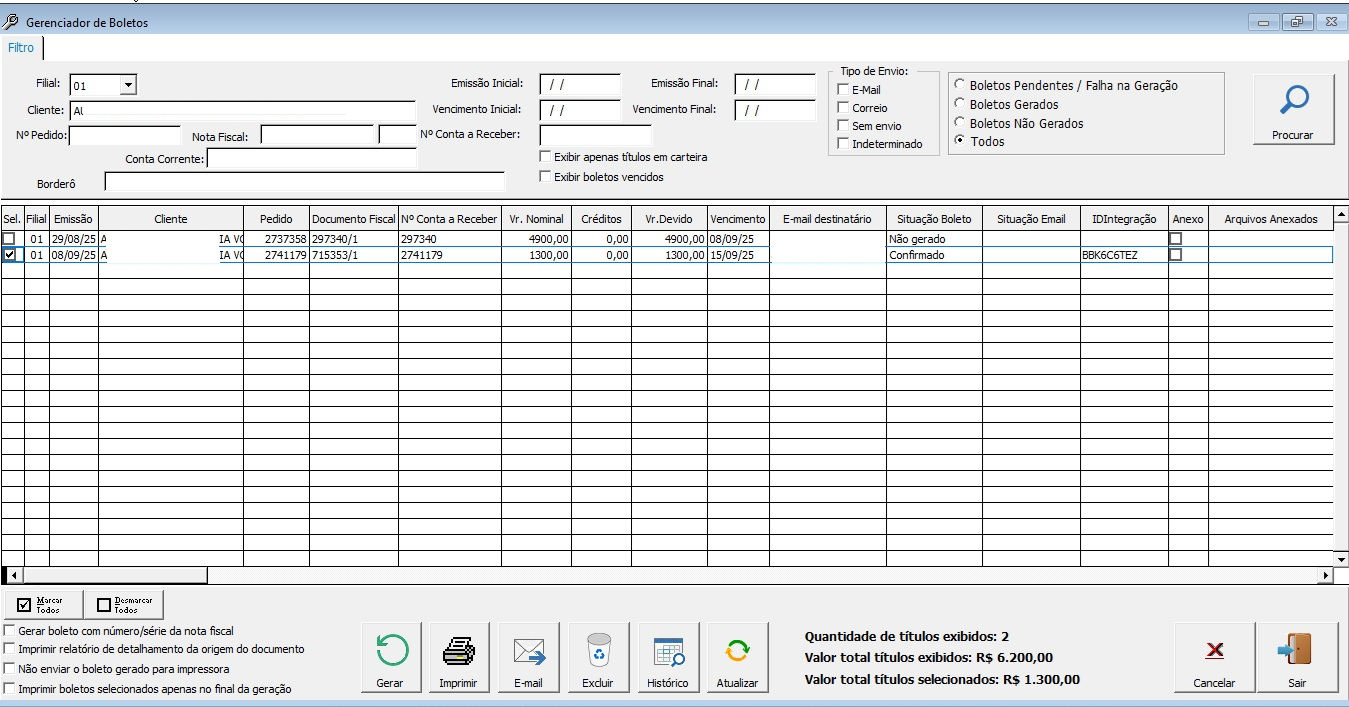Click the Sair exit door icon
Viewport: 1349px width, 707px height.
[x=1297, y=651]
